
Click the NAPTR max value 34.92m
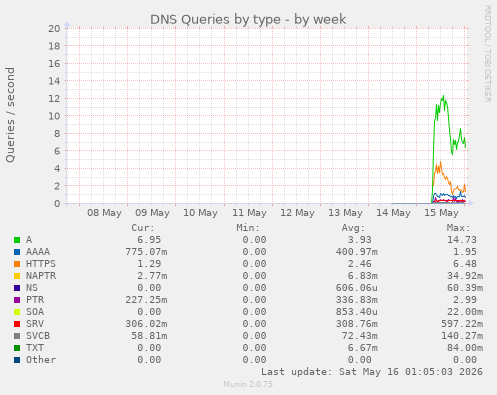pyautogui.click(x=465, y=276)
